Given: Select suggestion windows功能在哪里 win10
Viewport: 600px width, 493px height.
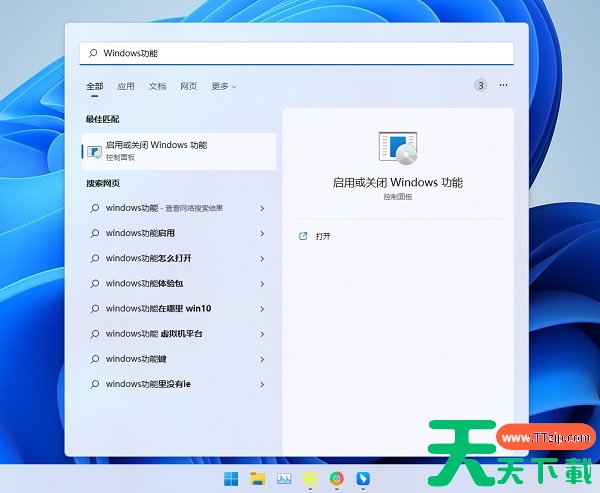Looking at the screenshot, I should click(177, 309).
